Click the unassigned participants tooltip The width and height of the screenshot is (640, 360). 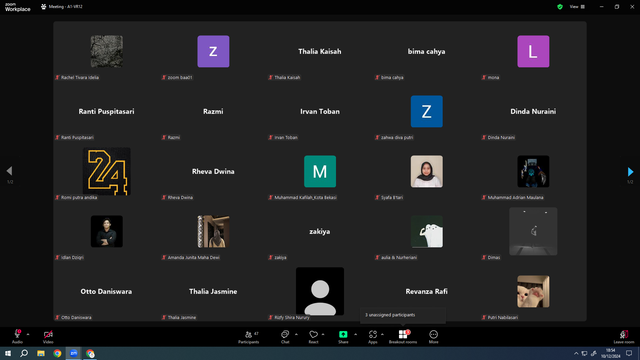point(403,315)
